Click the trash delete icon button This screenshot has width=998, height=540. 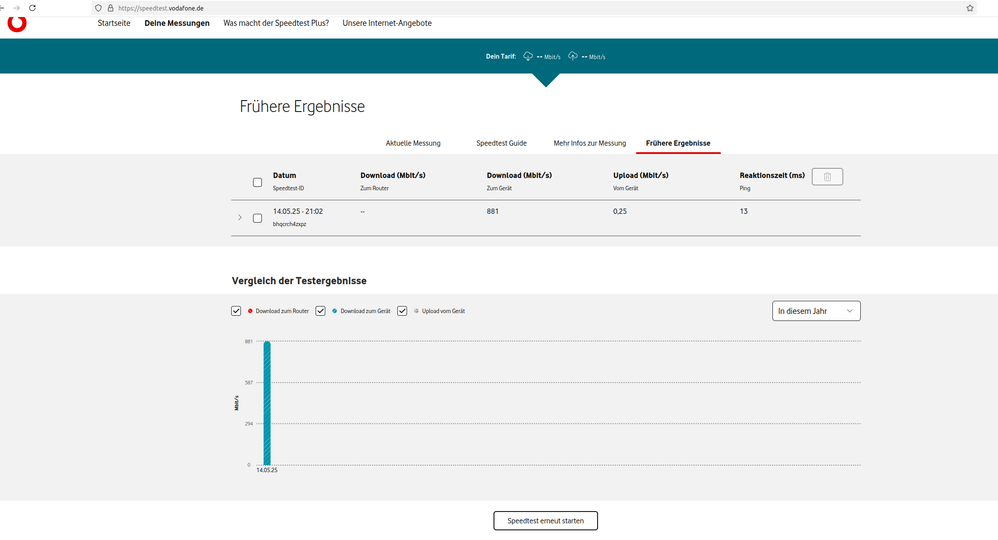[x=827, y=177]
